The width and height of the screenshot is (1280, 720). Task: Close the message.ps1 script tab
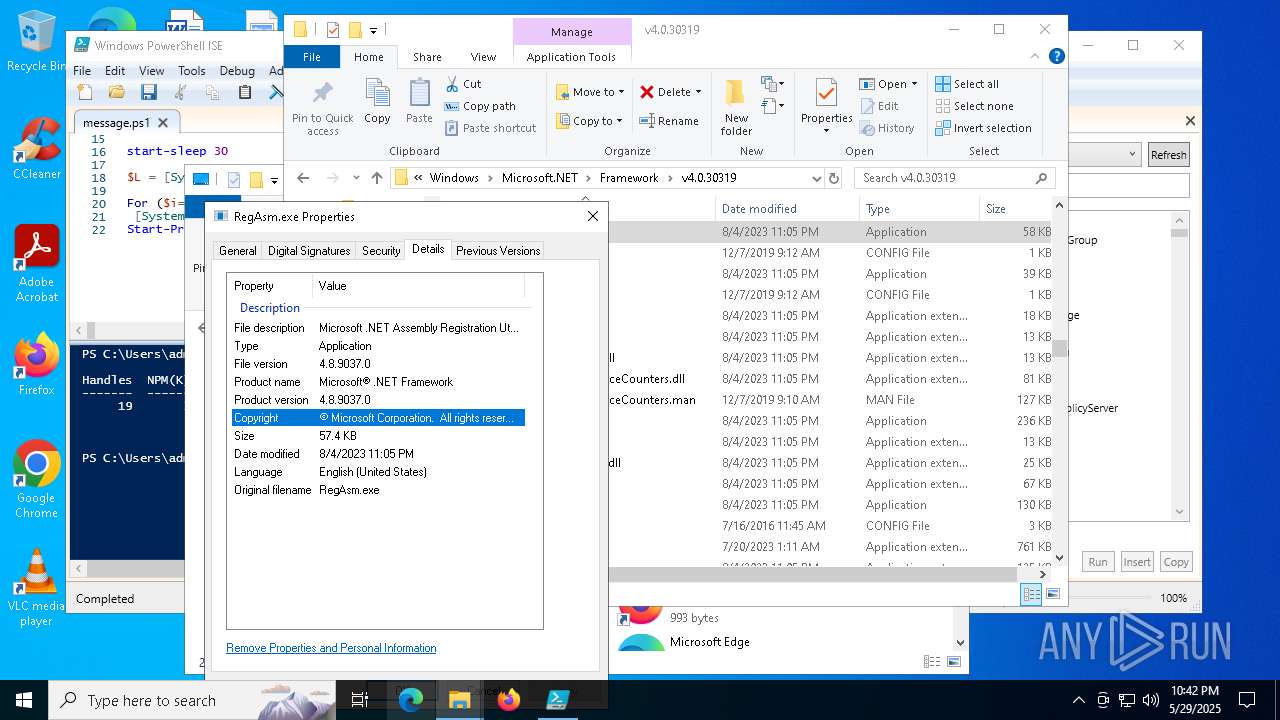(x=163, y=122)
